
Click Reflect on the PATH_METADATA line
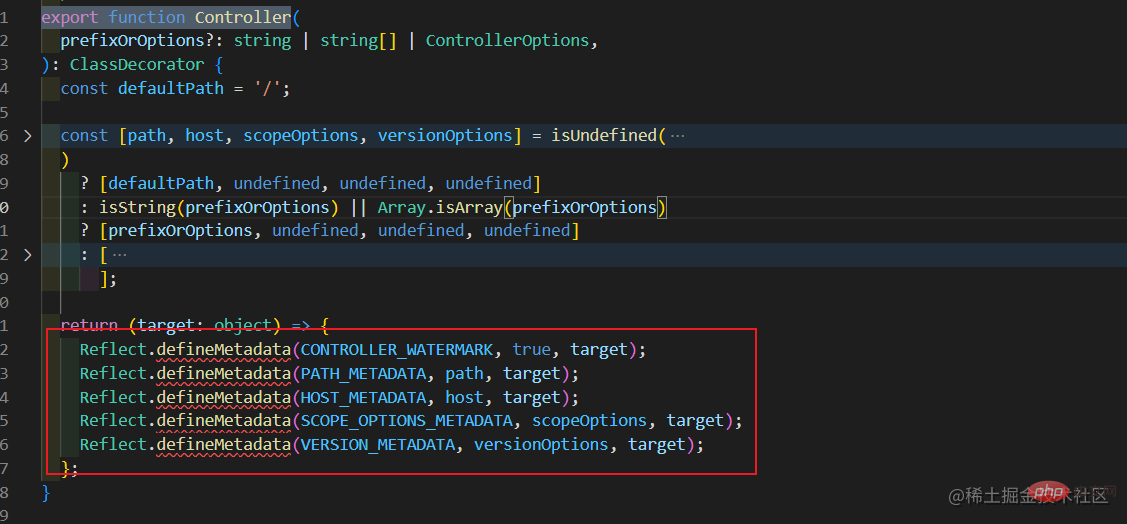(x=114, y=374)
